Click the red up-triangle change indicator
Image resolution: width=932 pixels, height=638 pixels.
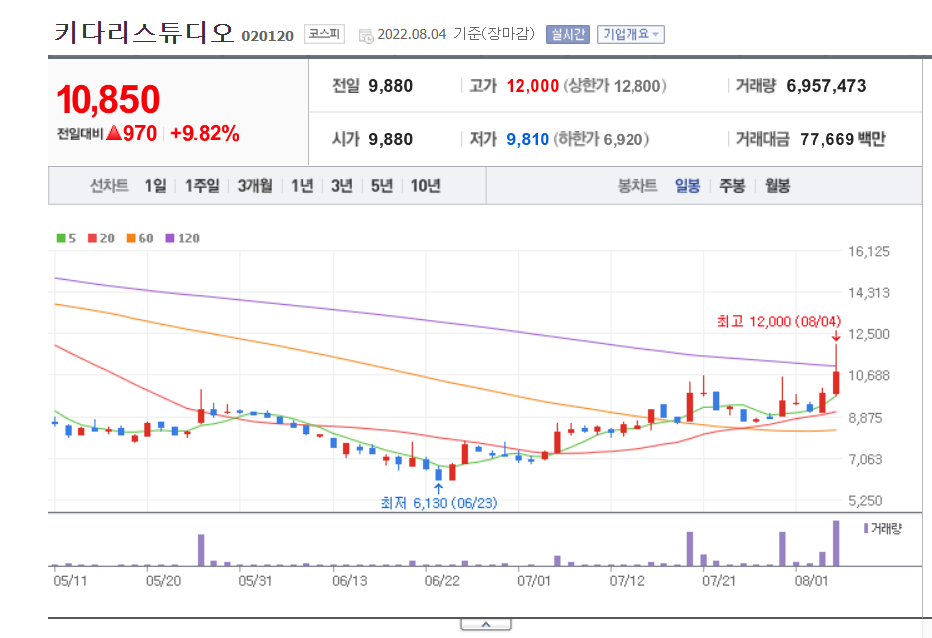click(x=114, y=133)
